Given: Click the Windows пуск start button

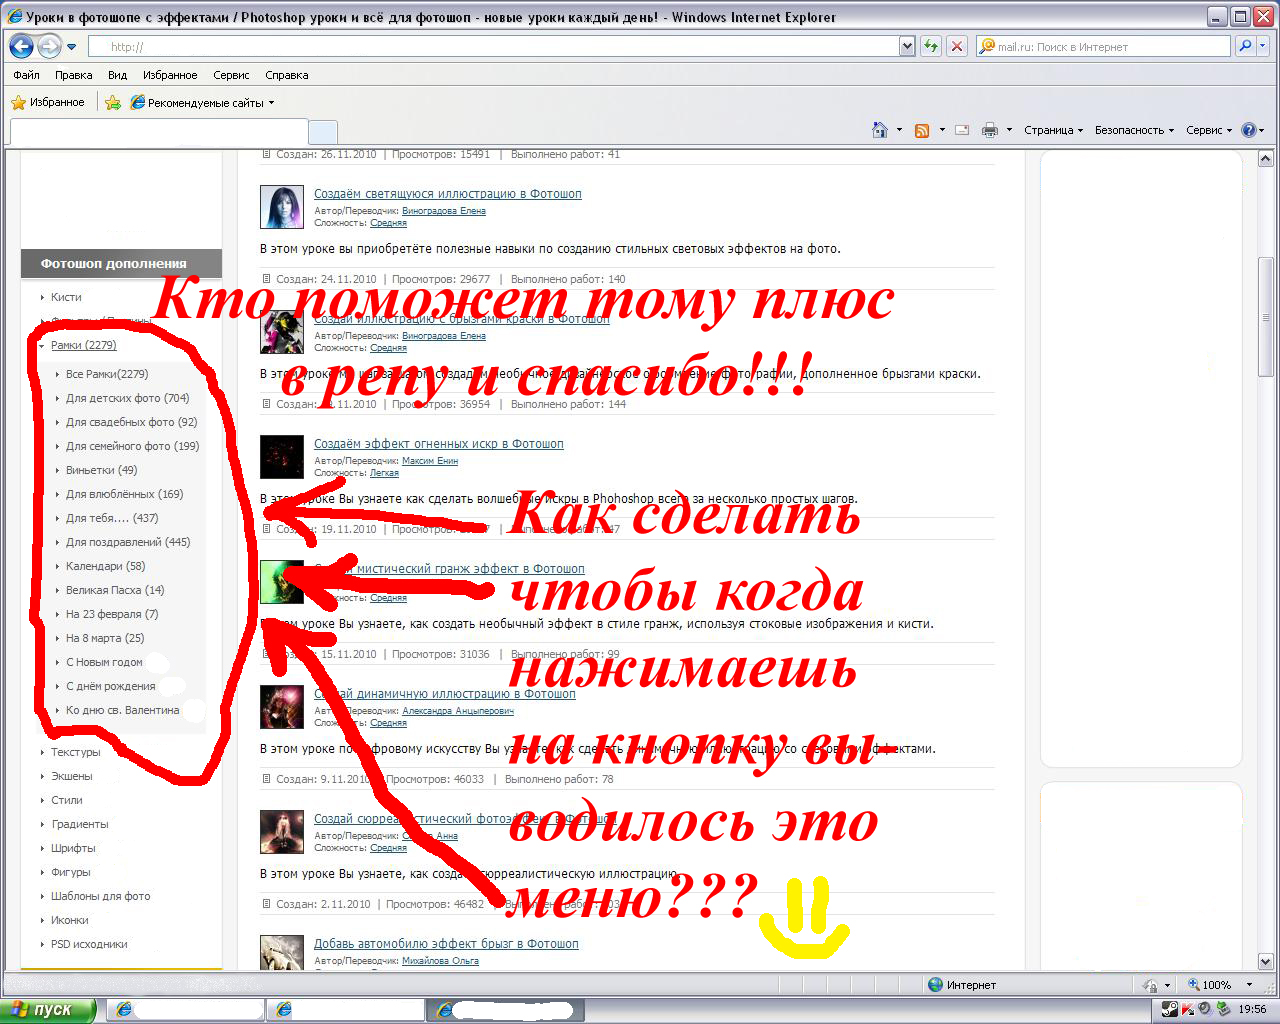Looking at the screenshot, I should pos(47,1010).
